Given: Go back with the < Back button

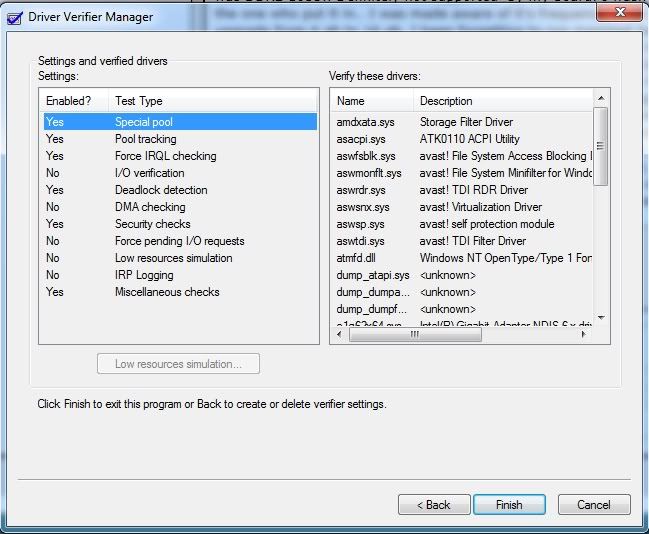Looking at the screenshot, I should pos(434,505).
